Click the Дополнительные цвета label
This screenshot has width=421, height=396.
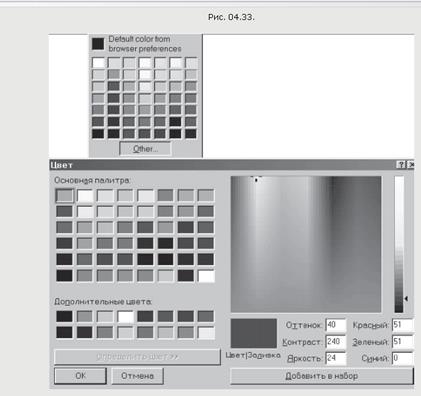[103, 302]
